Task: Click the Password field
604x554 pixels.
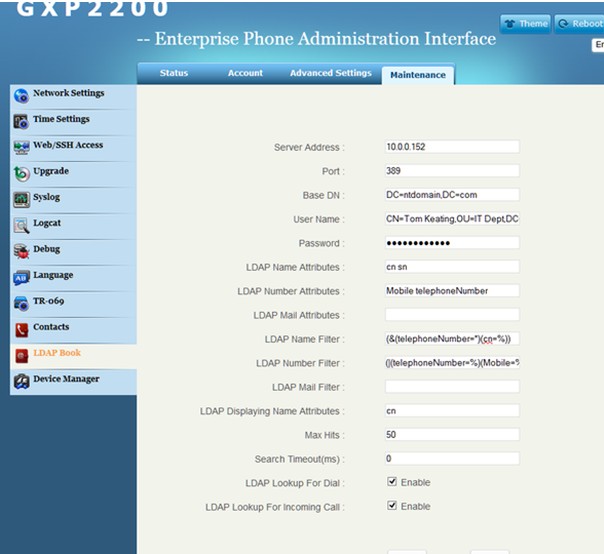Action: click(452, 243)
